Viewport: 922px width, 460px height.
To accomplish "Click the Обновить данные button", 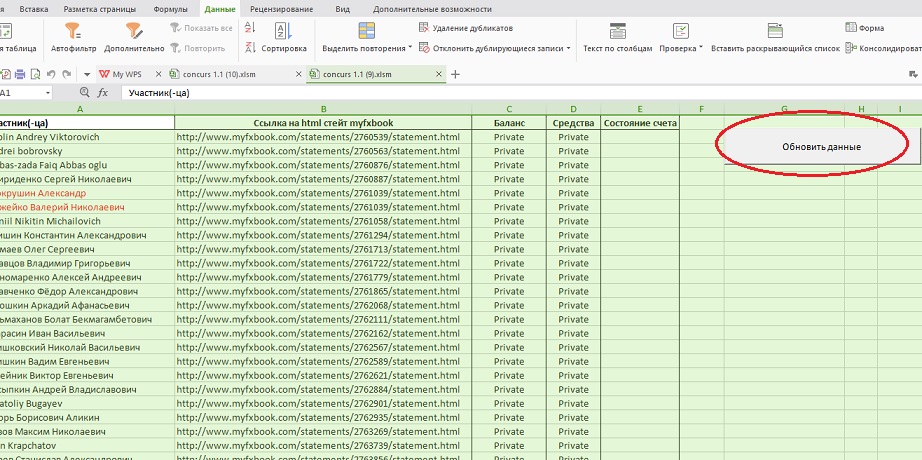I will (x=822, y=147).
